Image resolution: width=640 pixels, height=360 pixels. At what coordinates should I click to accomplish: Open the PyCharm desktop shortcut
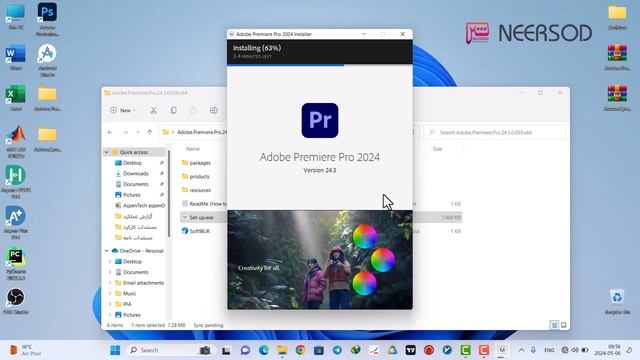pyautogui.click(x=16, y=264)
